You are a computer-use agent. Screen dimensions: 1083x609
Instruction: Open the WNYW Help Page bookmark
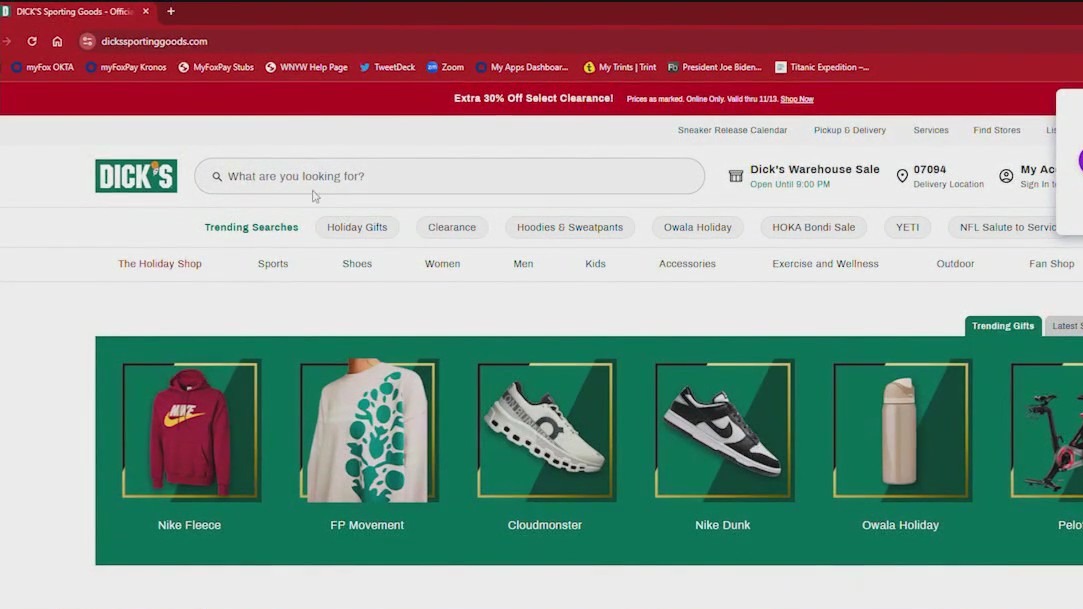pos(307,67)
